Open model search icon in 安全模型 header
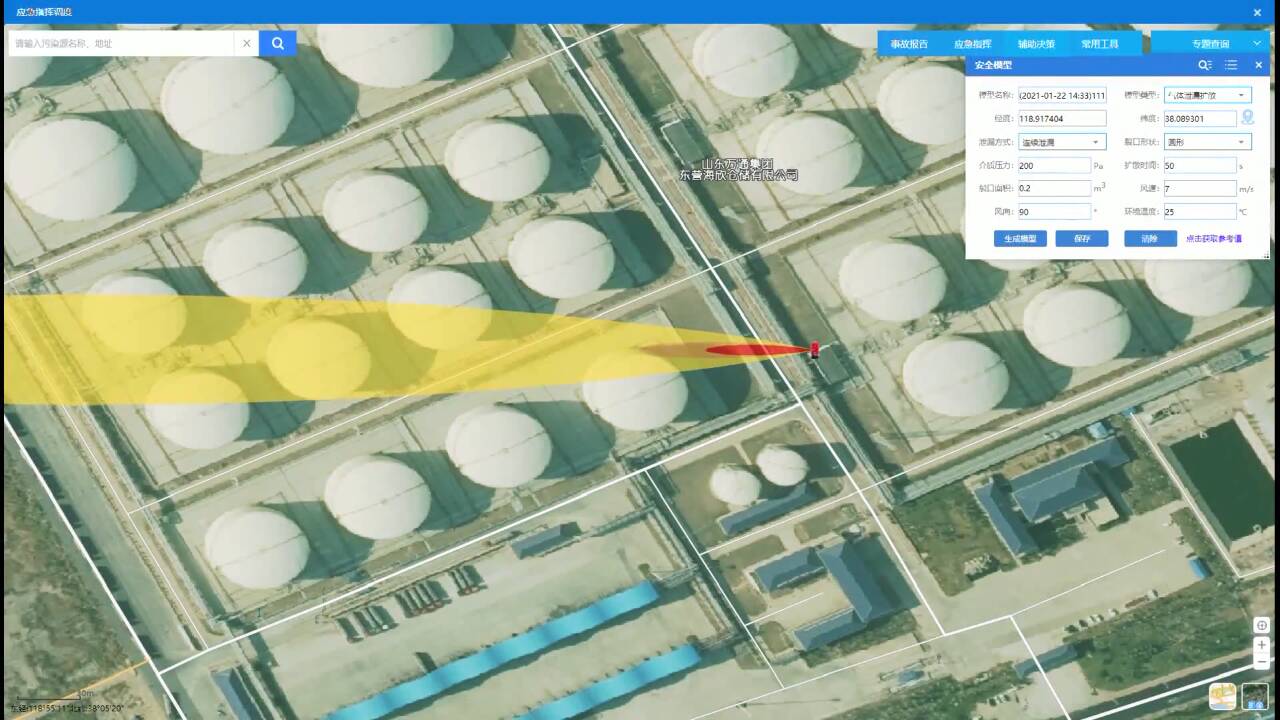The image size is (1280, 720). coord(1205,65)
